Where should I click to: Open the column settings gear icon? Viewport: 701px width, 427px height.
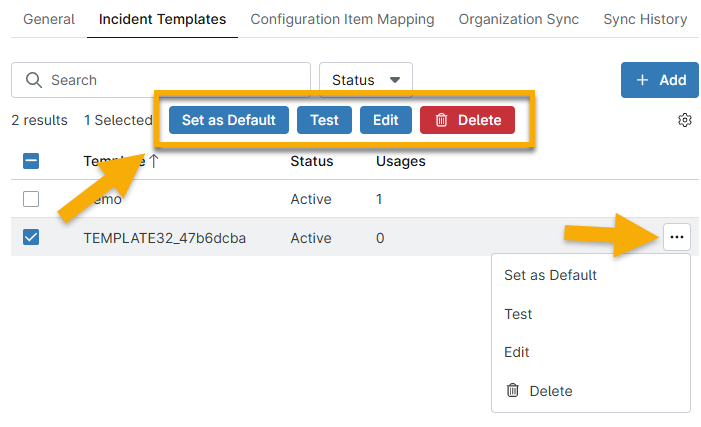tap(684, 120)
